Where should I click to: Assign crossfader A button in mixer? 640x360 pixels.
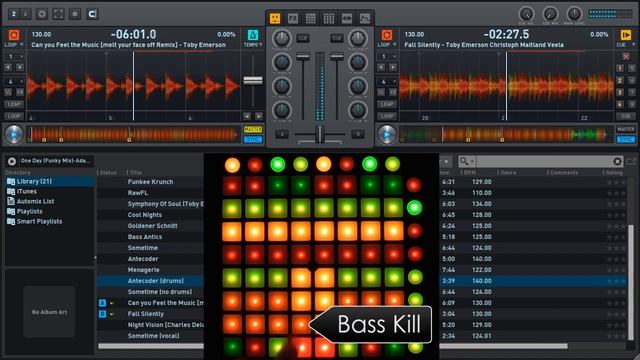click(x=282, y=134)
